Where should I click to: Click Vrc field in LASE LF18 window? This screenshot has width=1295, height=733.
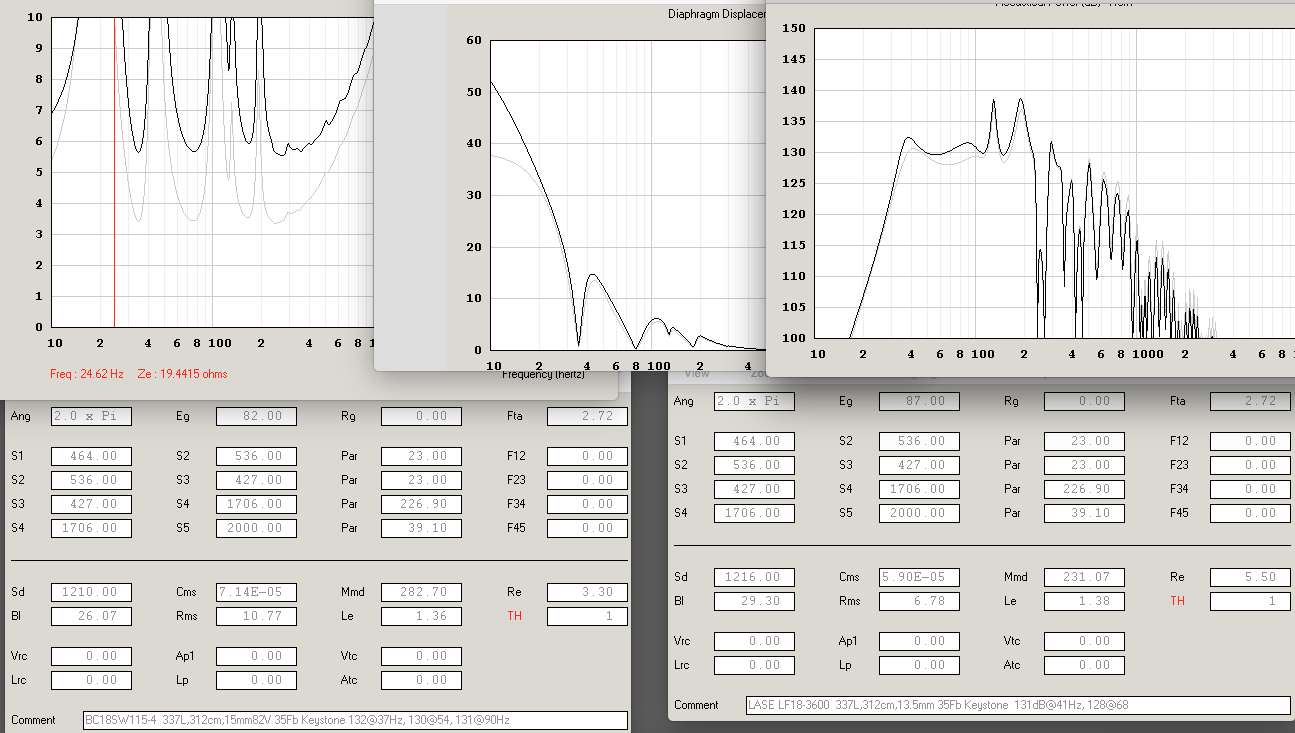[754, 641]
